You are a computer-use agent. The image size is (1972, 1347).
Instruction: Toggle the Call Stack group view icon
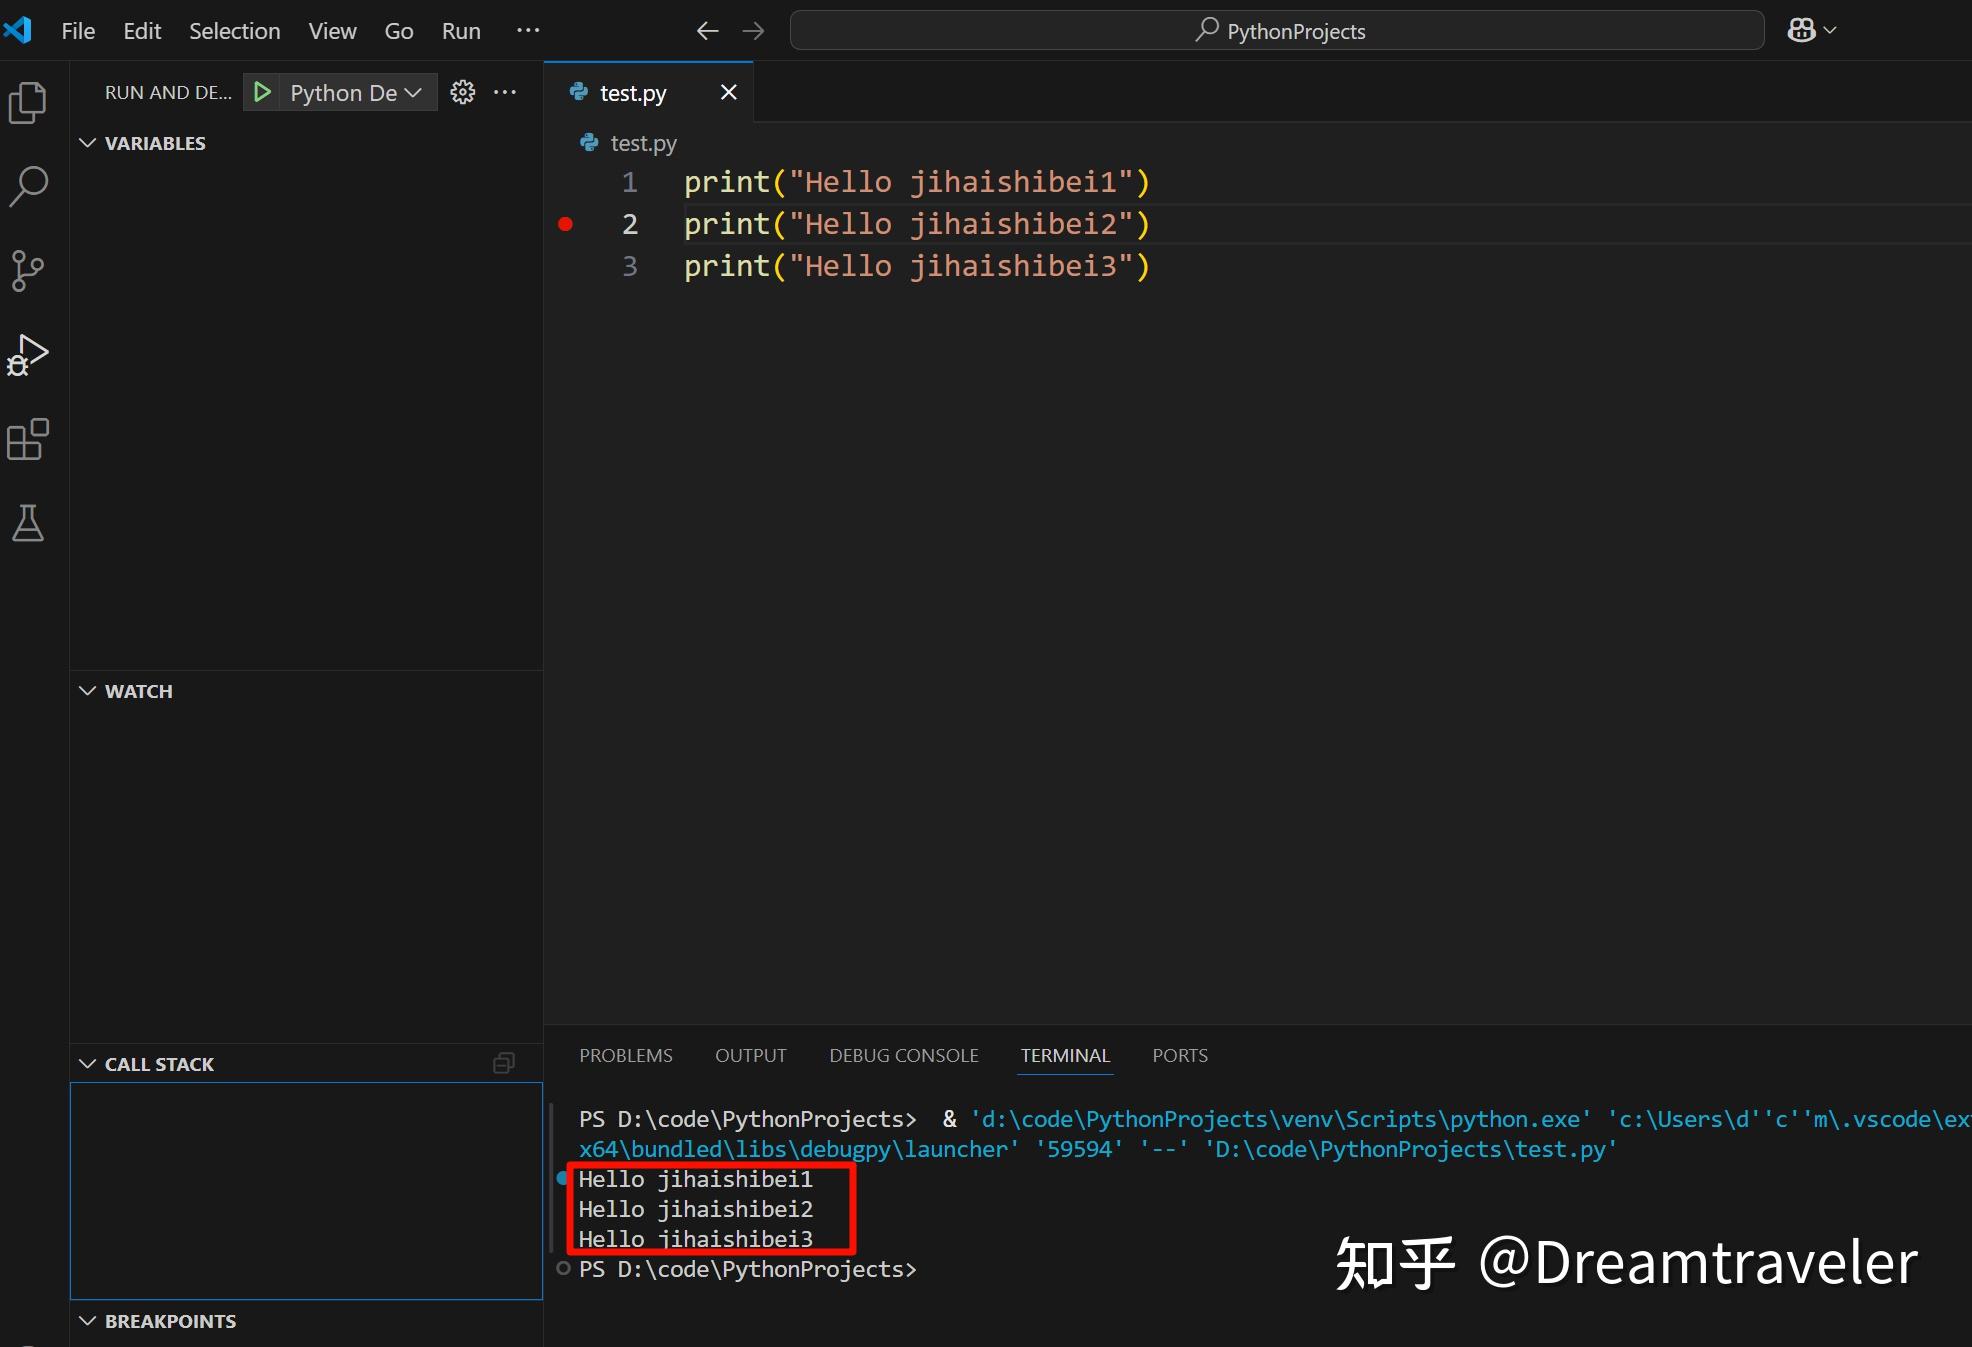(503, 1062)
